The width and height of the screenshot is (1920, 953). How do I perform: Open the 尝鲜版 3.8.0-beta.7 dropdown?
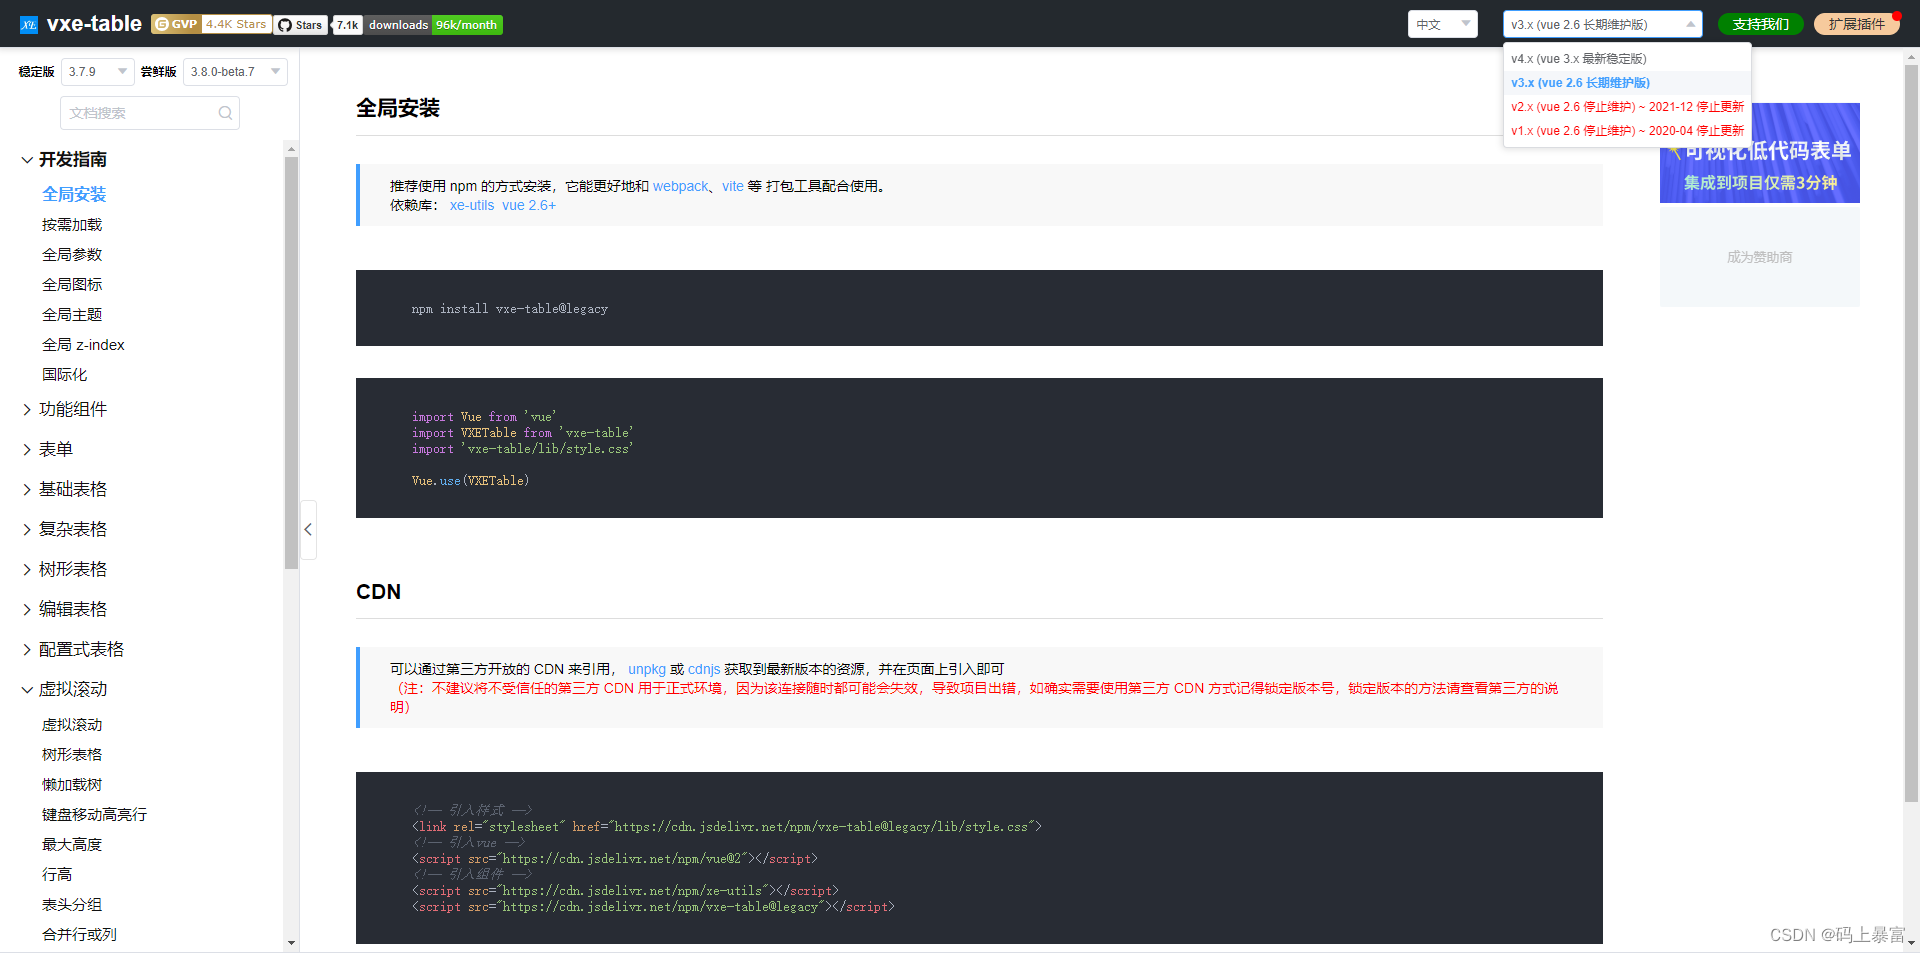click(235, 72)
